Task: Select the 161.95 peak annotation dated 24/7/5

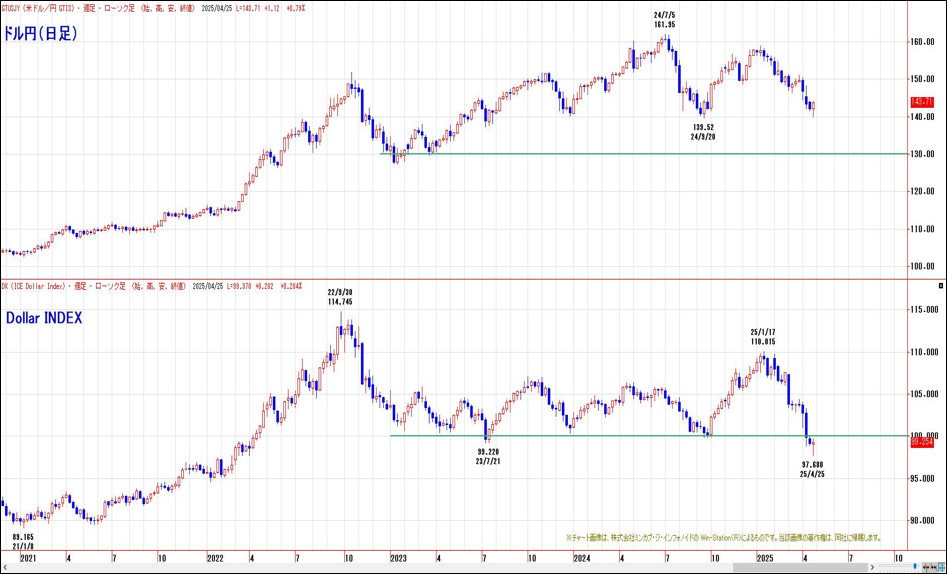Action: click(x=663, y=19)
